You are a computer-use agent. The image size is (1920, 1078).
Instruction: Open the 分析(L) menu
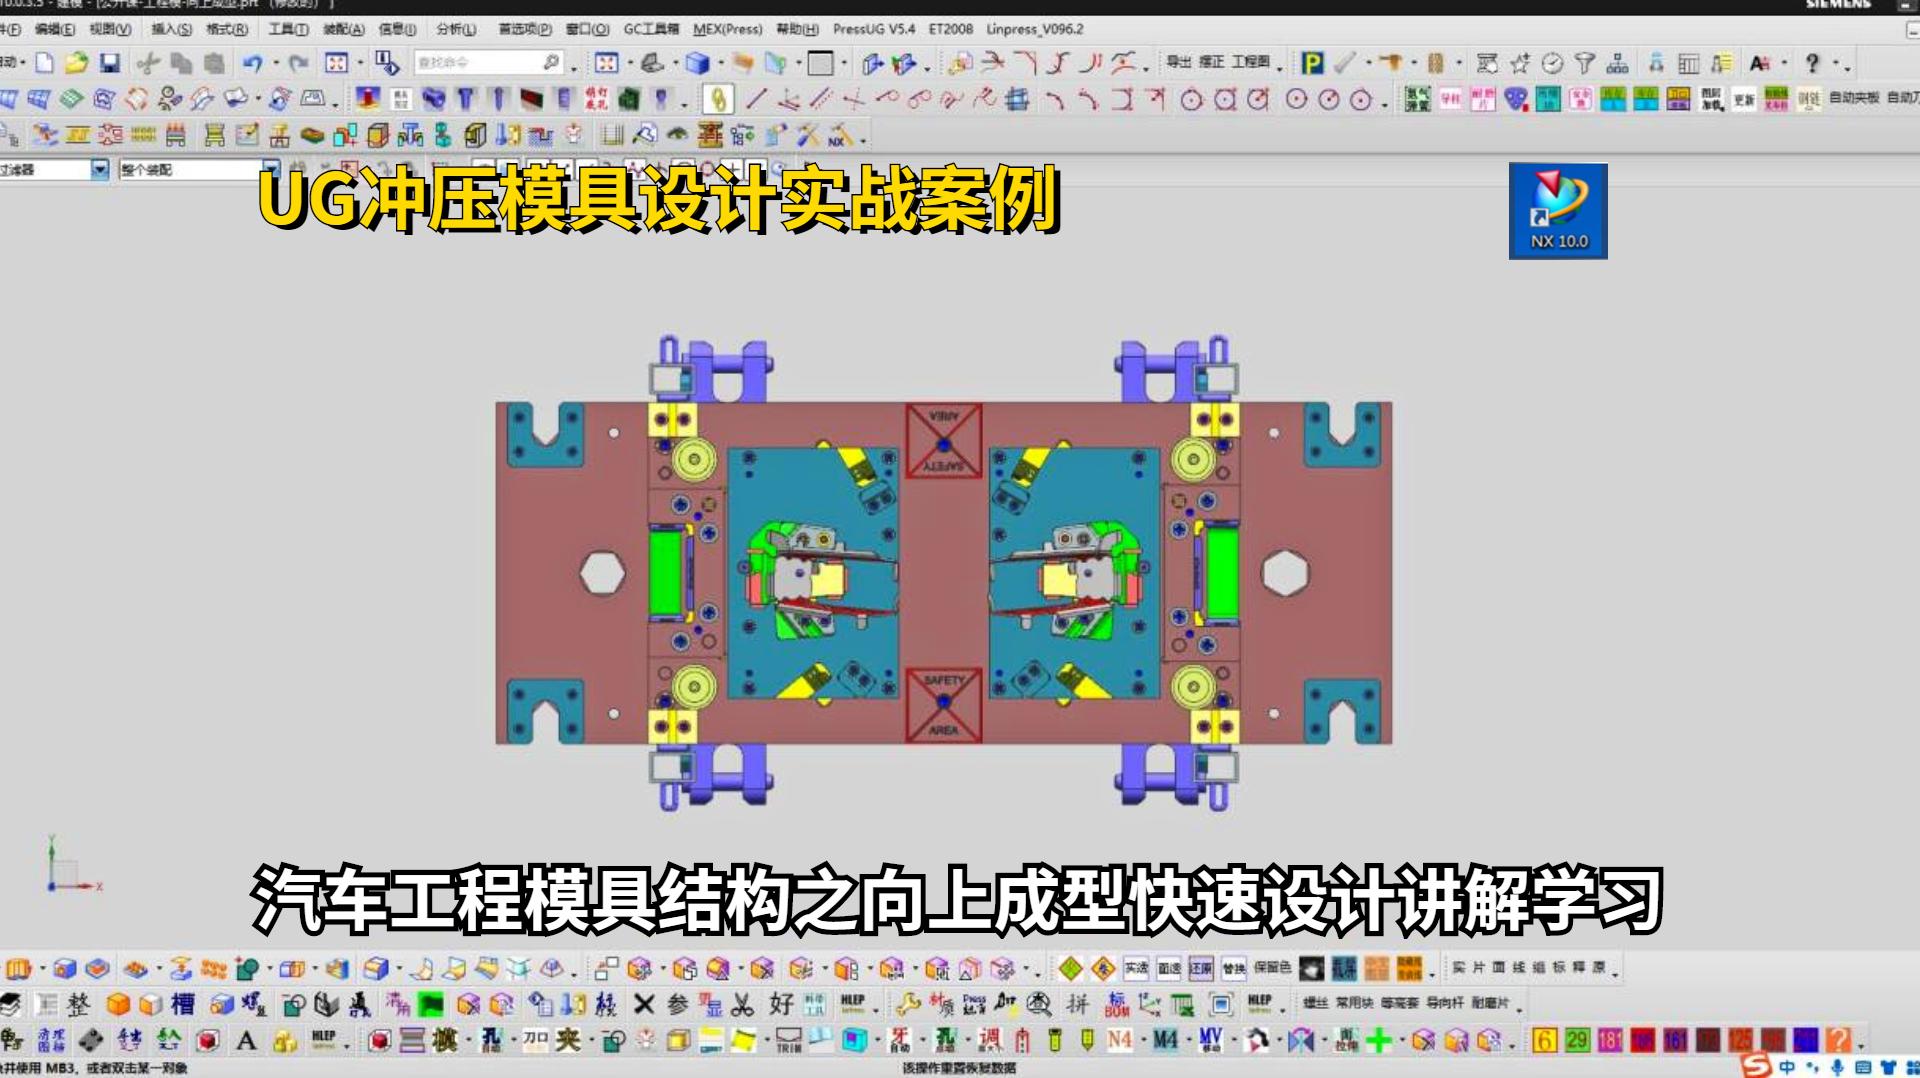point(456,29)
